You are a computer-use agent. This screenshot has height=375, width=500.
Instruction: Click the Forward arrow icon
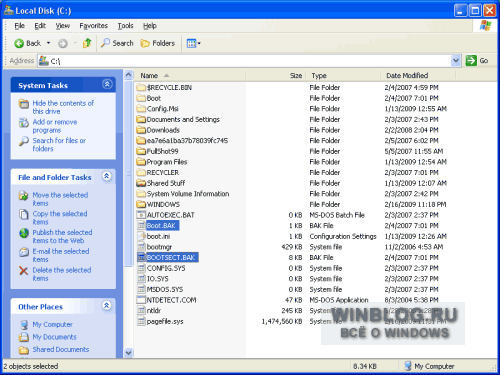(63, 43)
